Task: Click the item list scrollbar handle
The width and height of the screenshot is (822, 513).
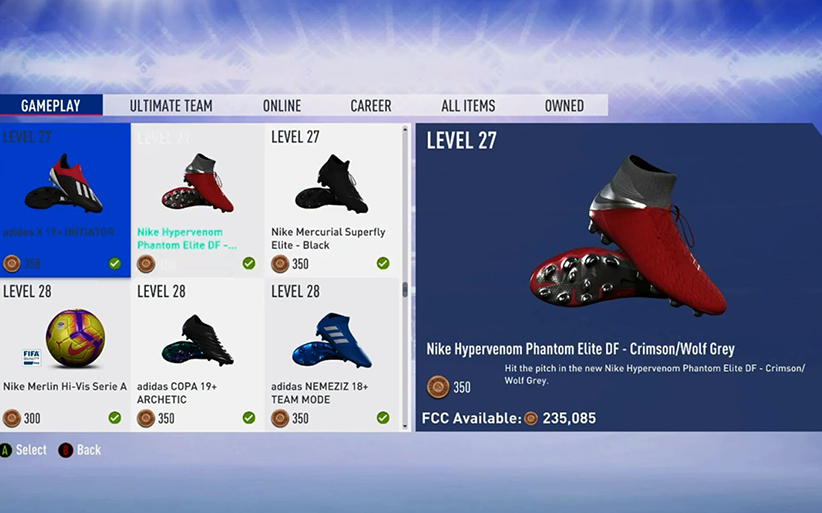Action: pos(405,290)
